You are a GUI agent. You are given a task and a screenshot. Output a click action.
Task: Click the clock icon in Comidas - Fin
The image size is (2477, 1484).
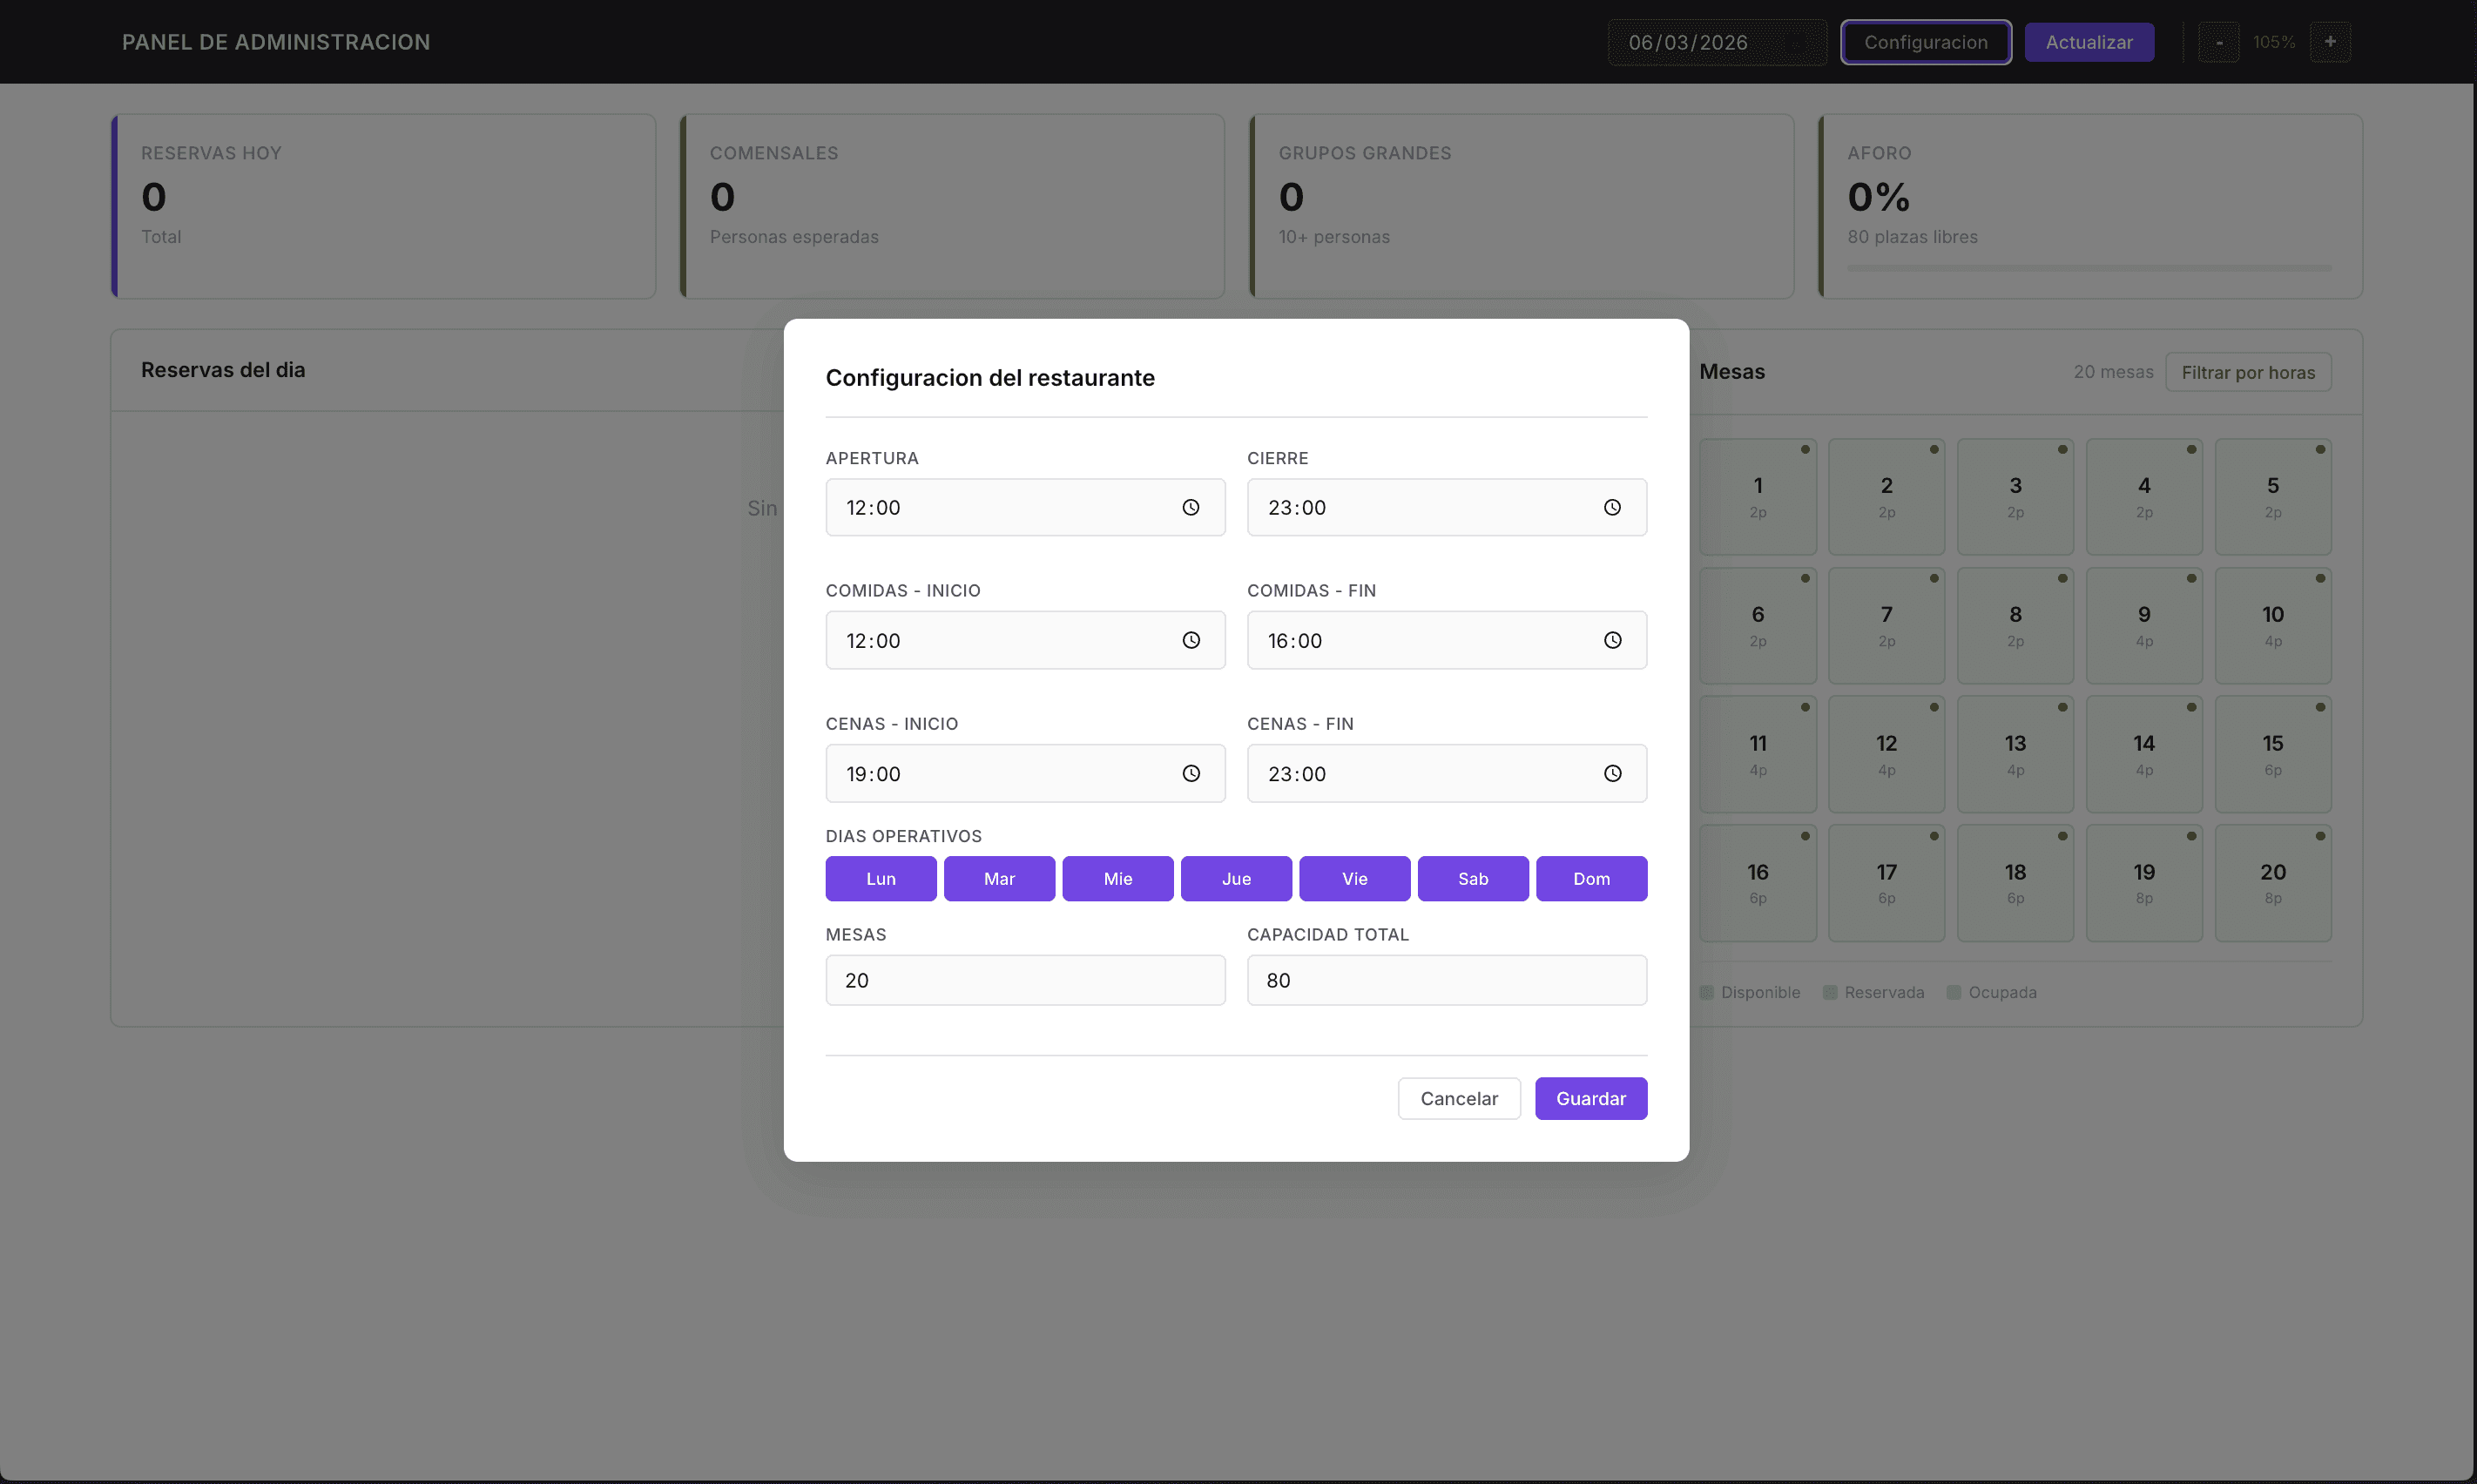coord(1612,640)
